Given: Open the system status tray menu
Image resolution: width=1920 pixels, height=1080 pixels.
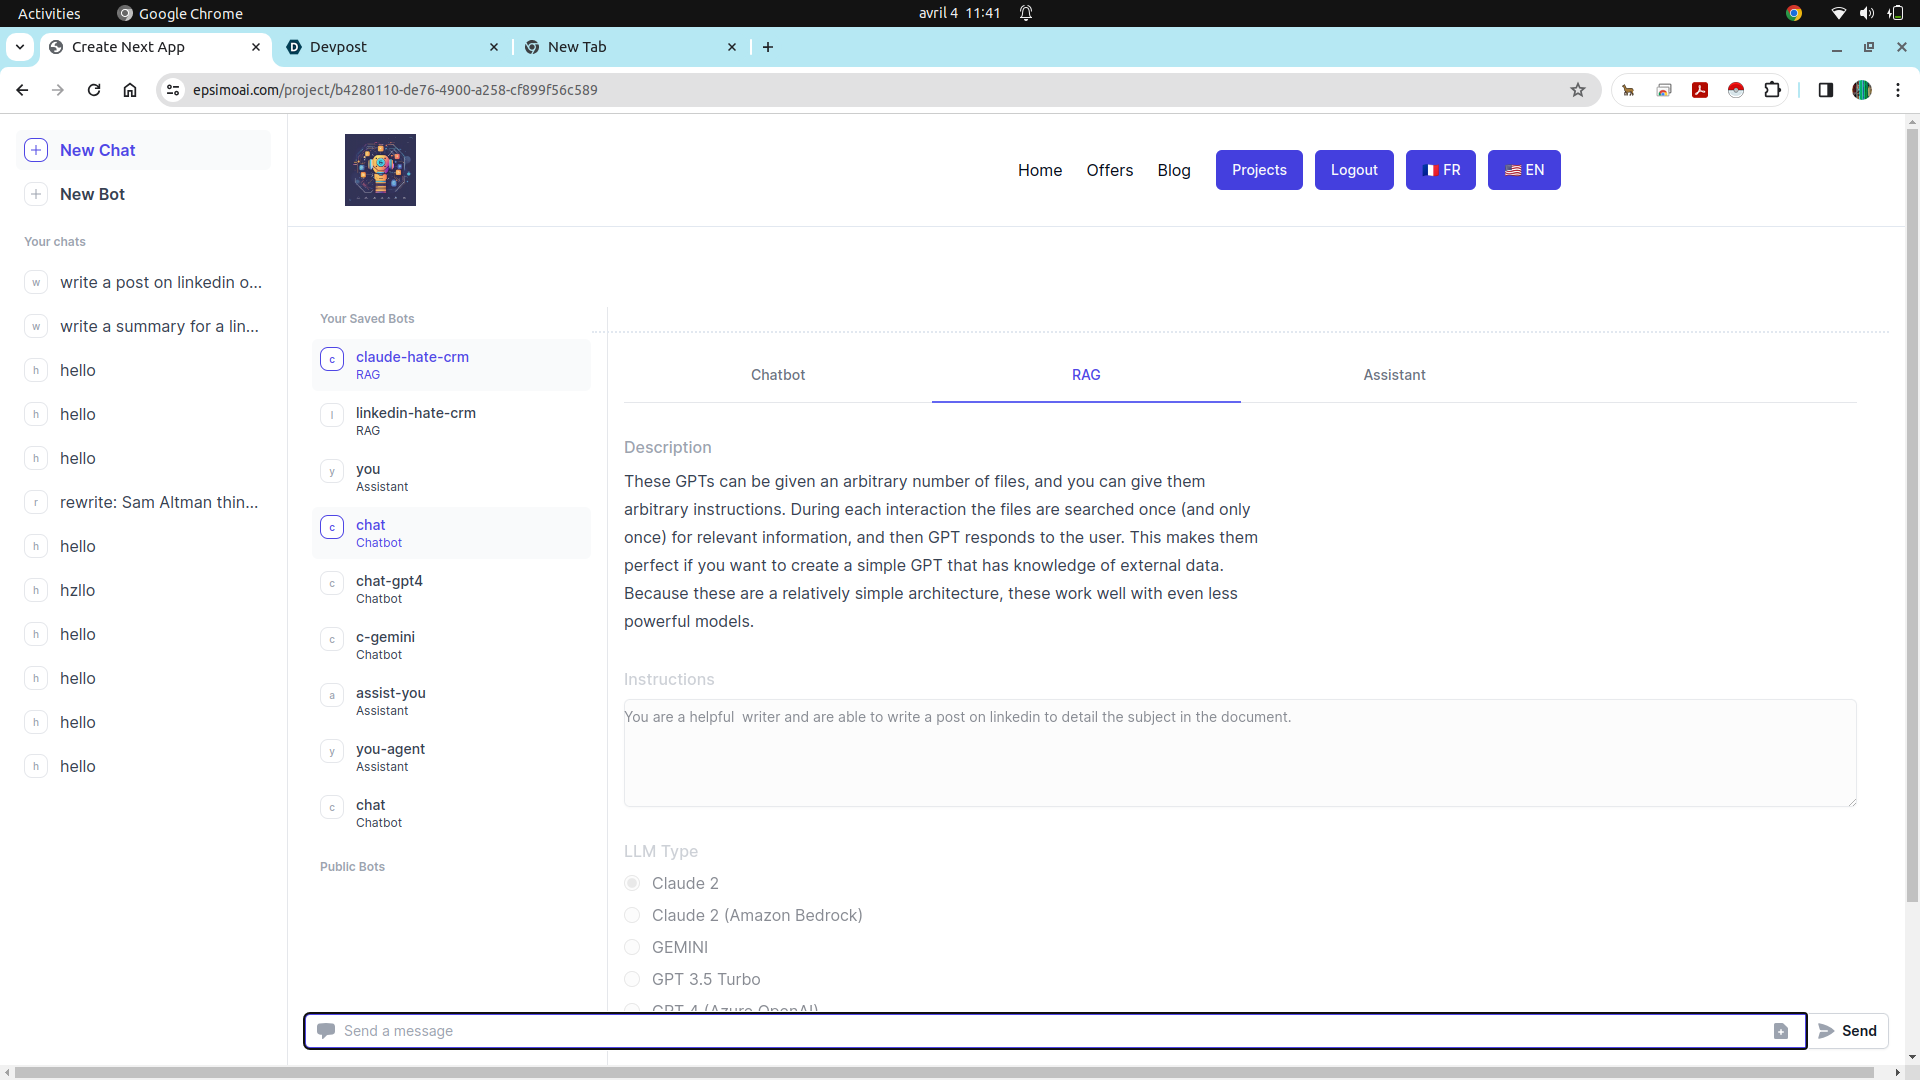Looking at the screenshot, I should tap(1866, 13).
